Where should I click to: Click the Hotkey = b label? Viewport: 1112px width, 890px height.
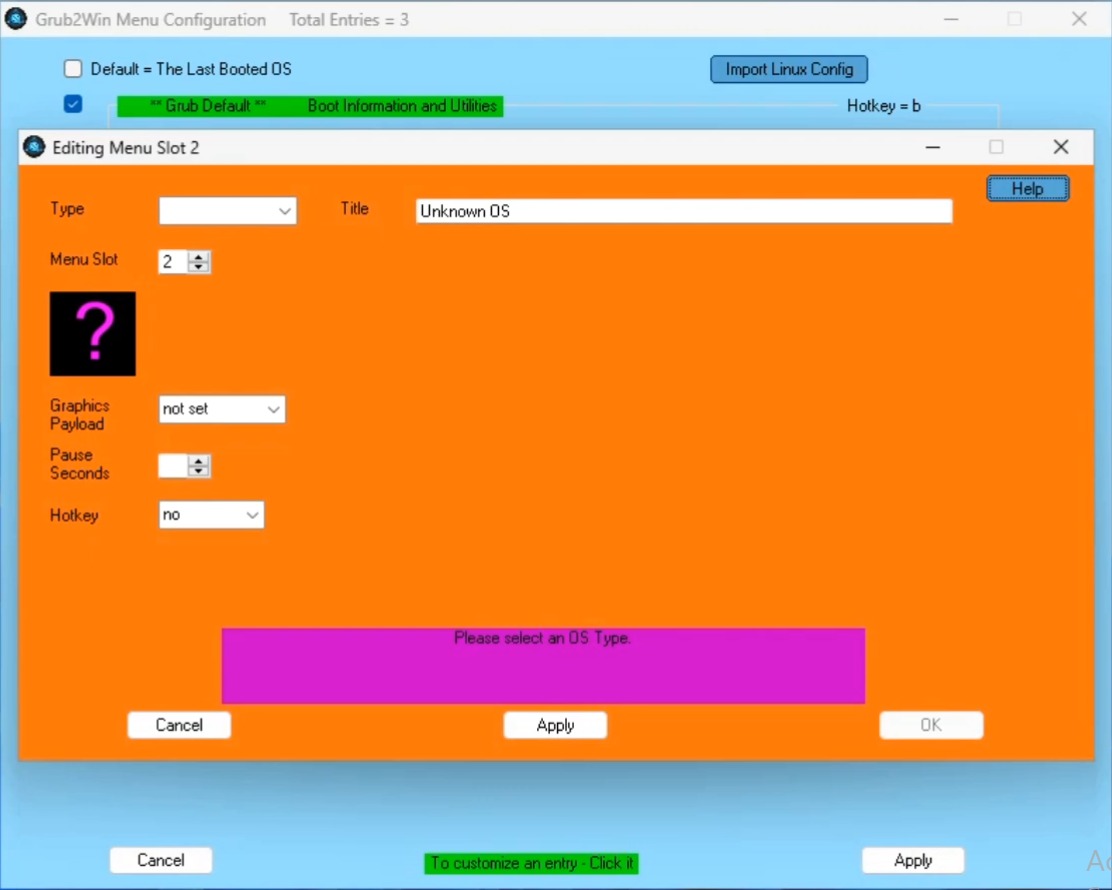click(x=884, y=106)
